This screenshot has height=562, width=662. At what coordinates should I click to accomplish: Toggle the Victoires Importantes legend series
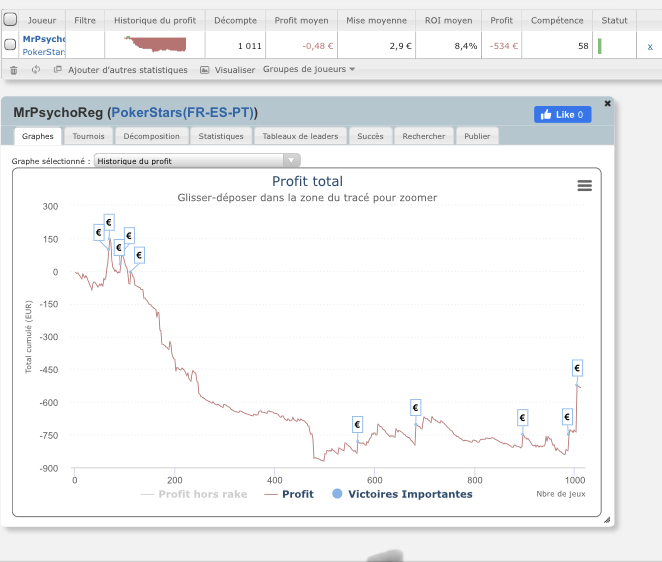click(x=402, y=494)
